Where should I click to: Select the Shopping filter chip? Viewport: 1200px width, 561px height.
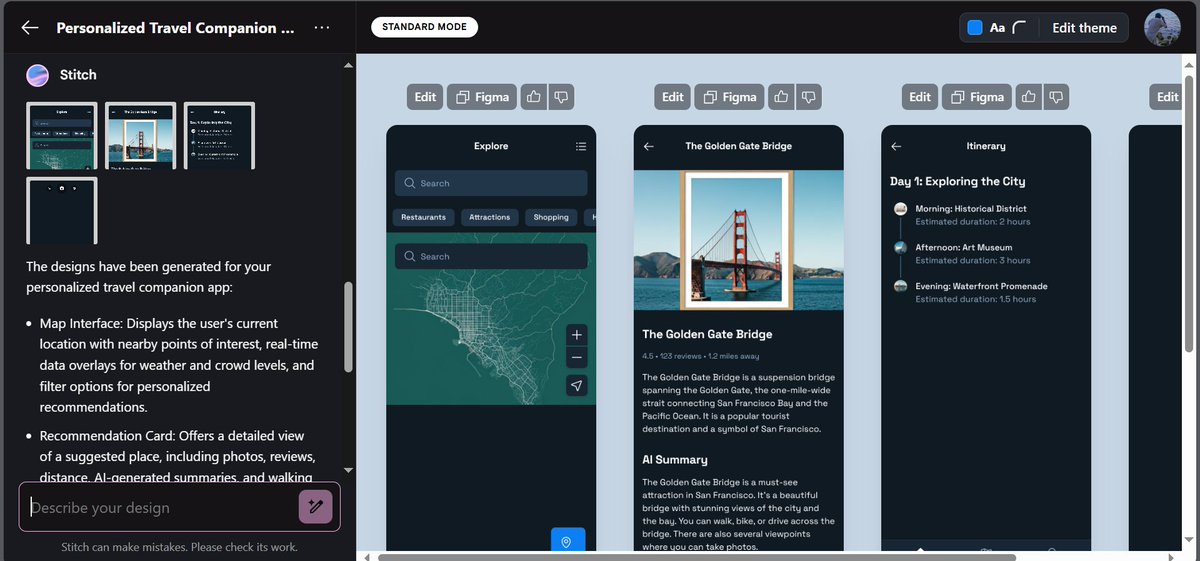[551, 217]
